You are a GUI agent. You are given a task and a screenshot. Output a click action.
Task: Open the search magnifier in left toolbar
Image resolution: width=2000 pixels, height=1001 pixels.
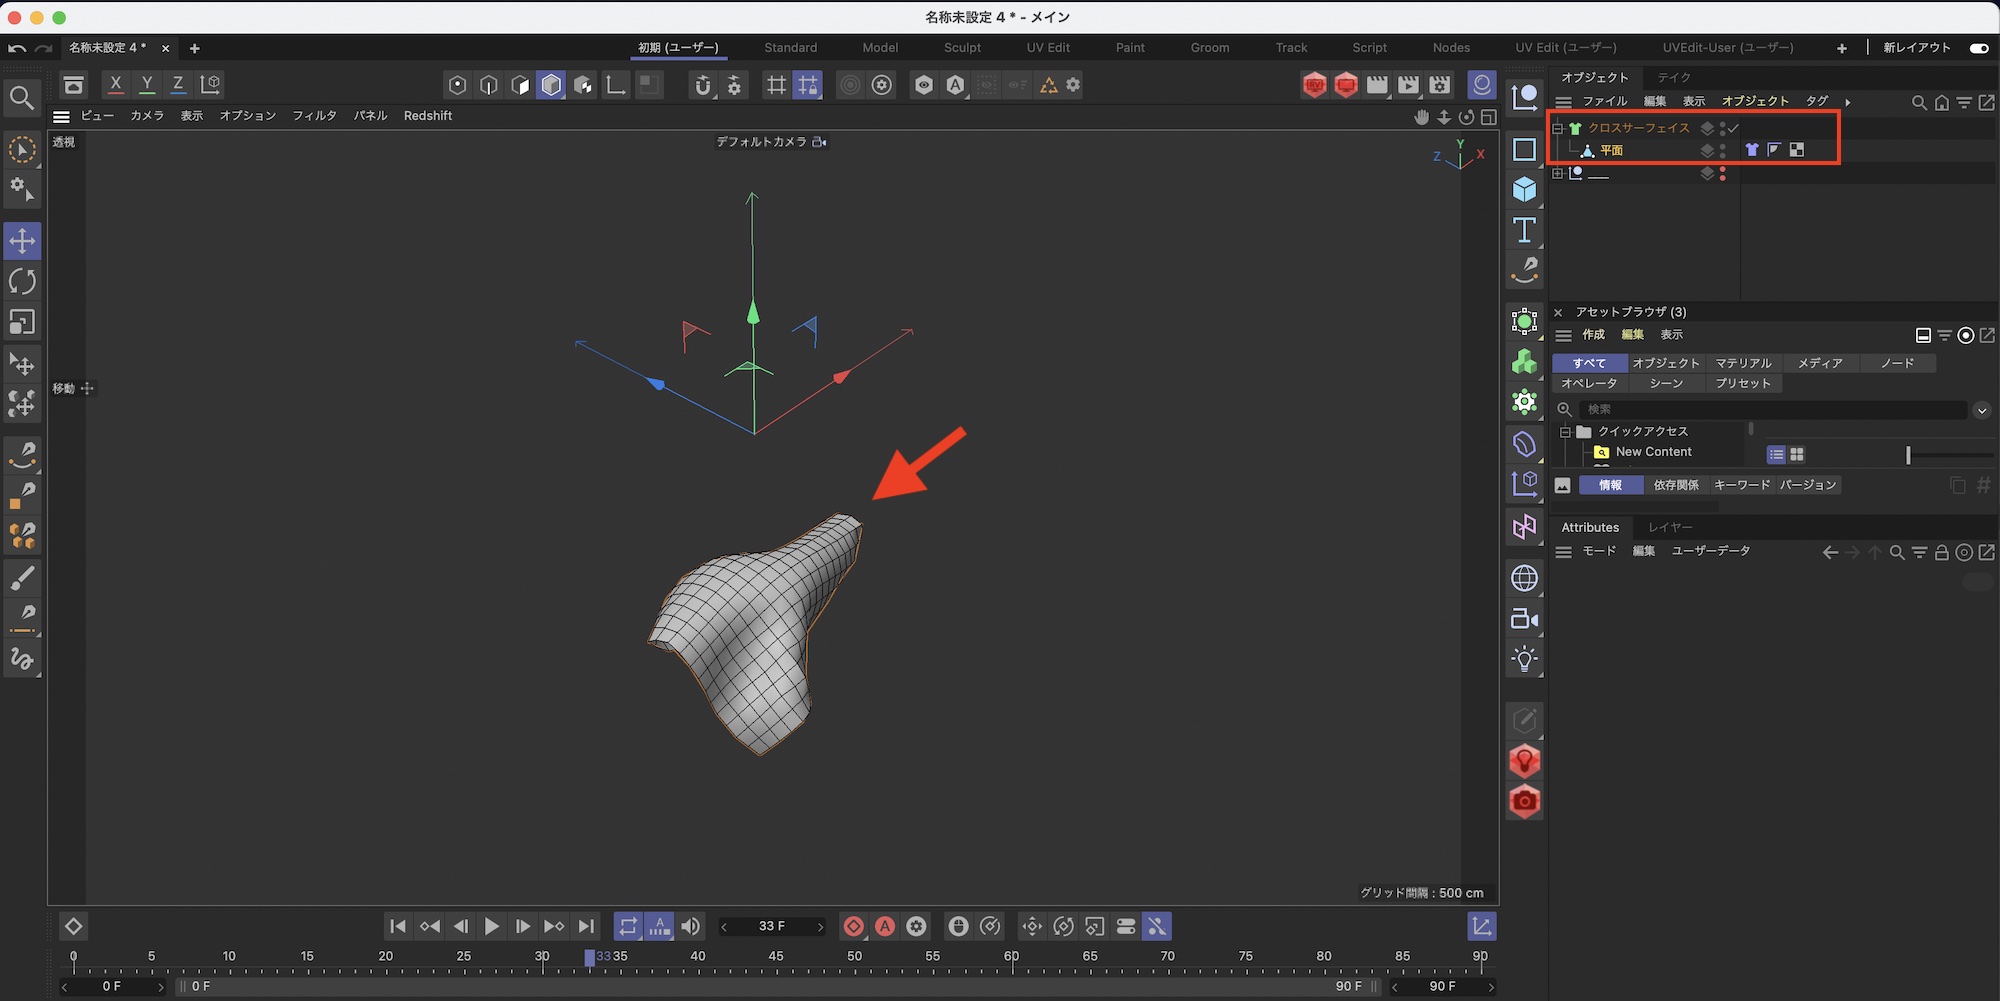pyautogui.click(x=22, y=98)
